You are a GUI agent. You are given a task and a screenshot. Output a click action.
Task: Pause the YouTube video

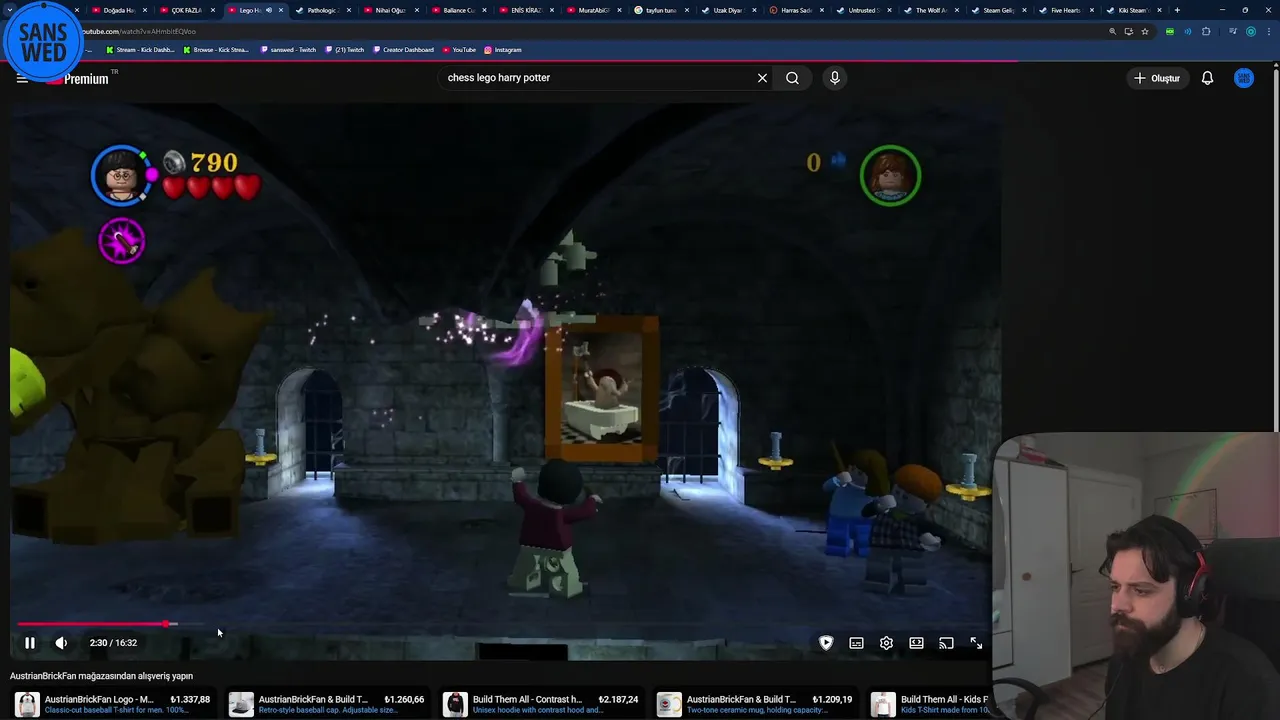(x=29, y=643)
